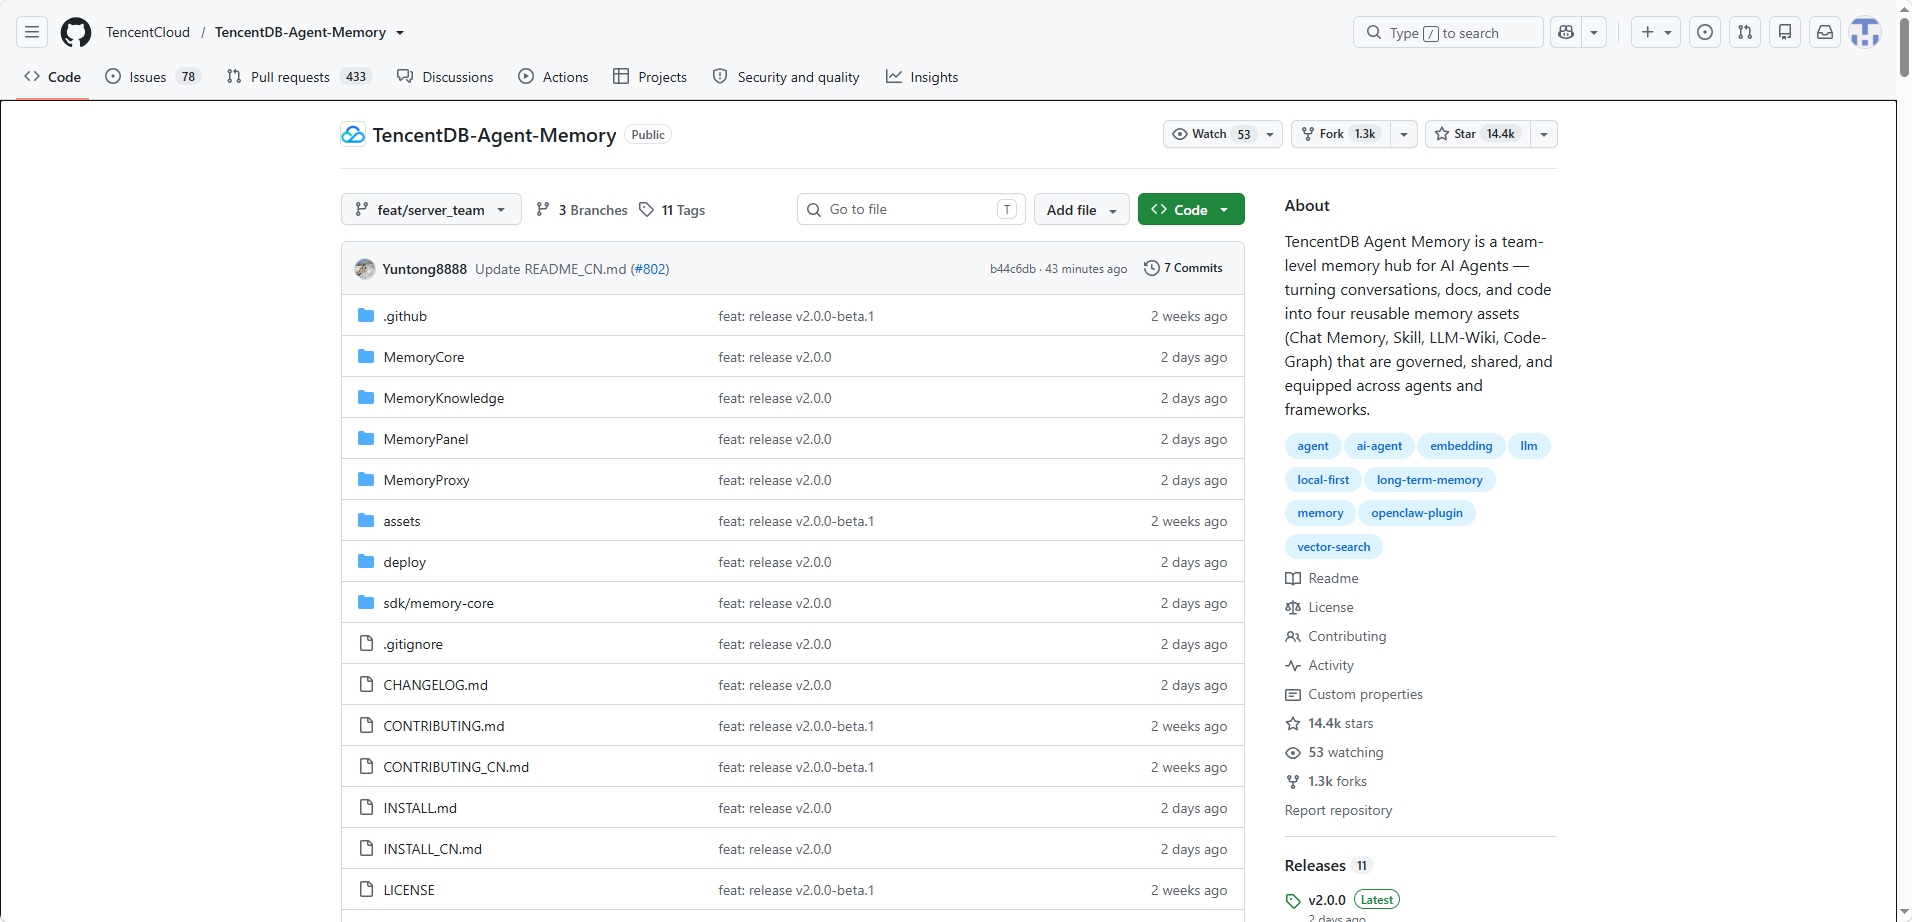Screen dimensions: 1912x922
Task: Focus the Go to file search field
Action: [x=912, y=210]
